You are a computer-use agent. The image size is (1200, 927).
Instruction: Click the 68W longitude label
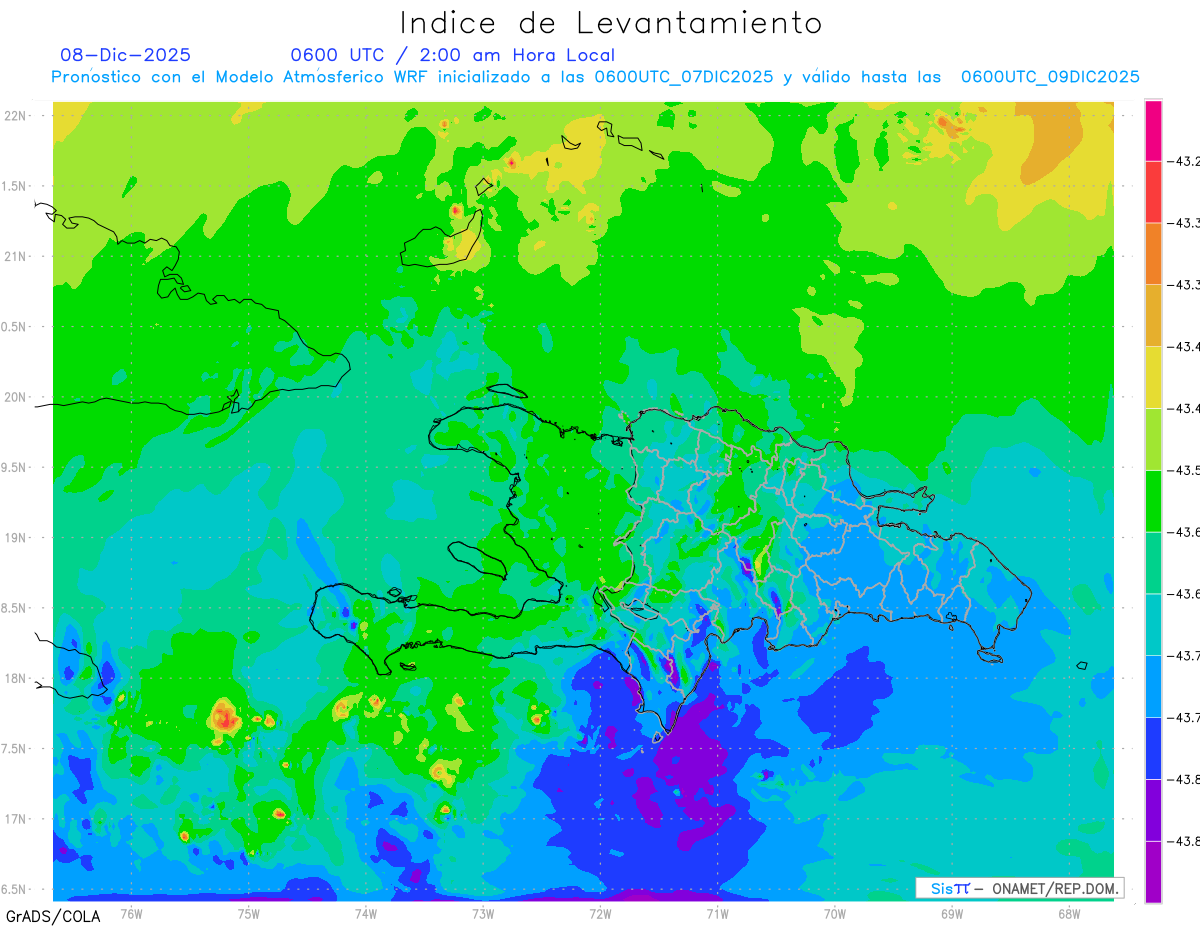point(1069,913)
